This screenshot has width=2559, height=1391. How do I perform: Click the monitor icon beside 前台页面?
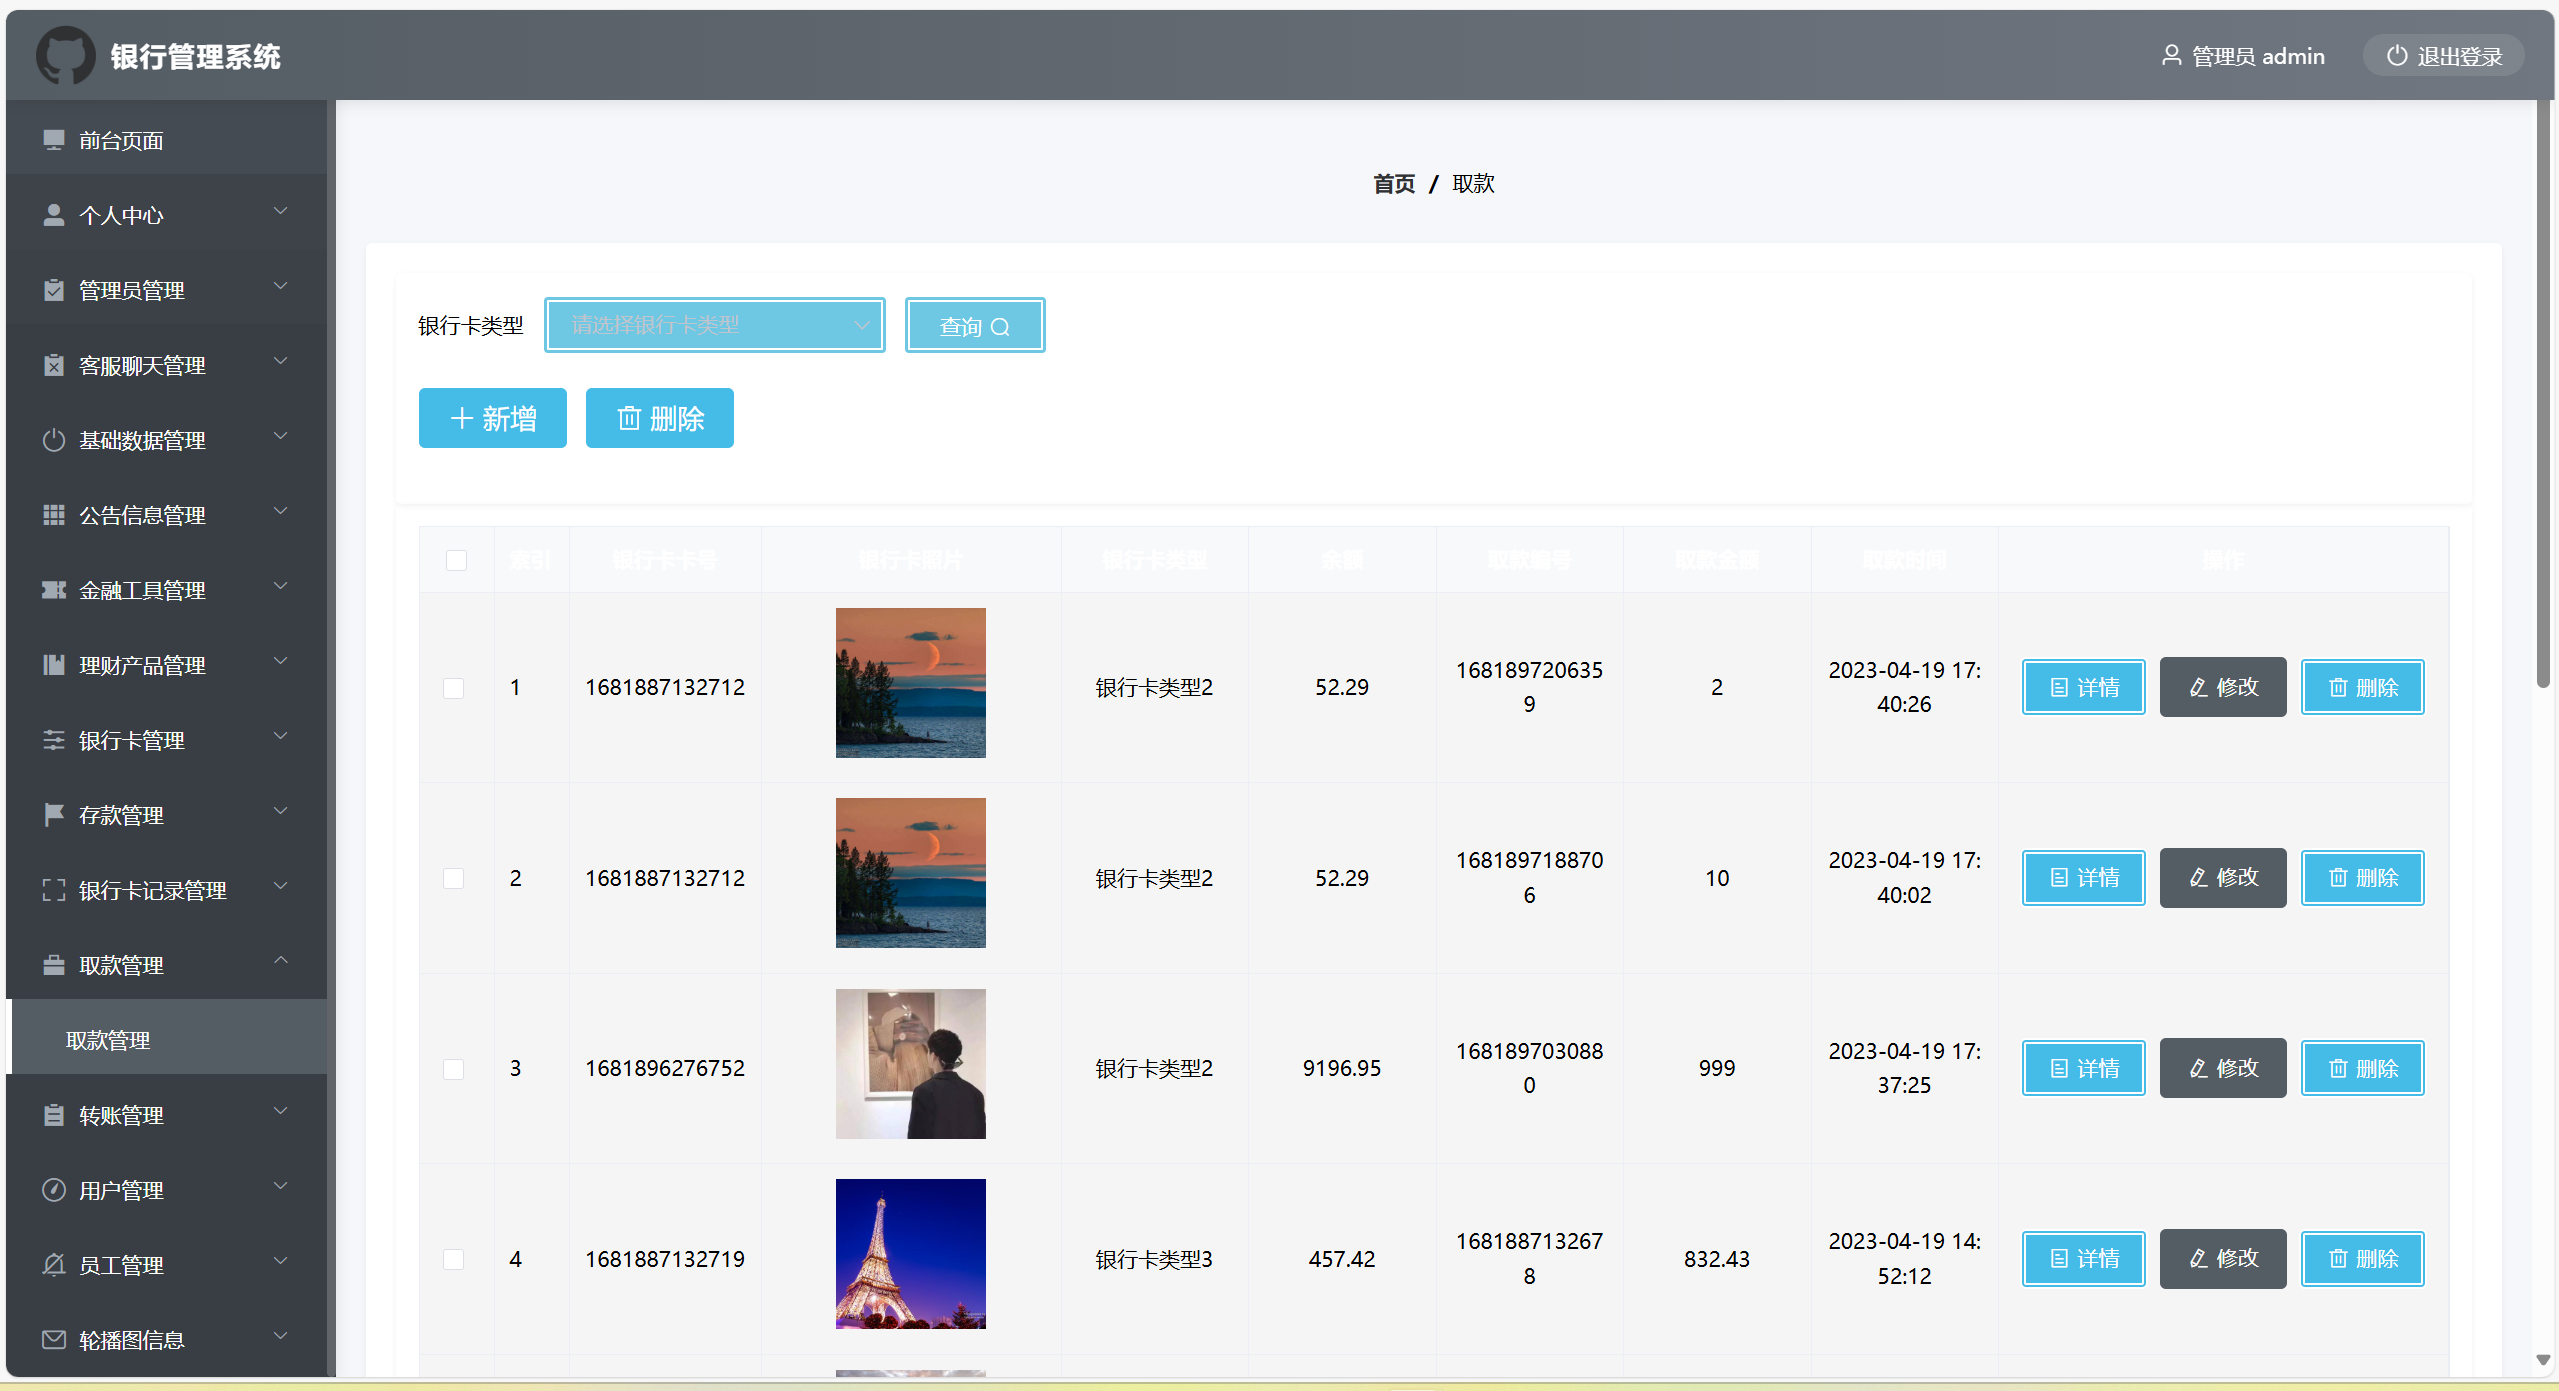coord(54,140)
